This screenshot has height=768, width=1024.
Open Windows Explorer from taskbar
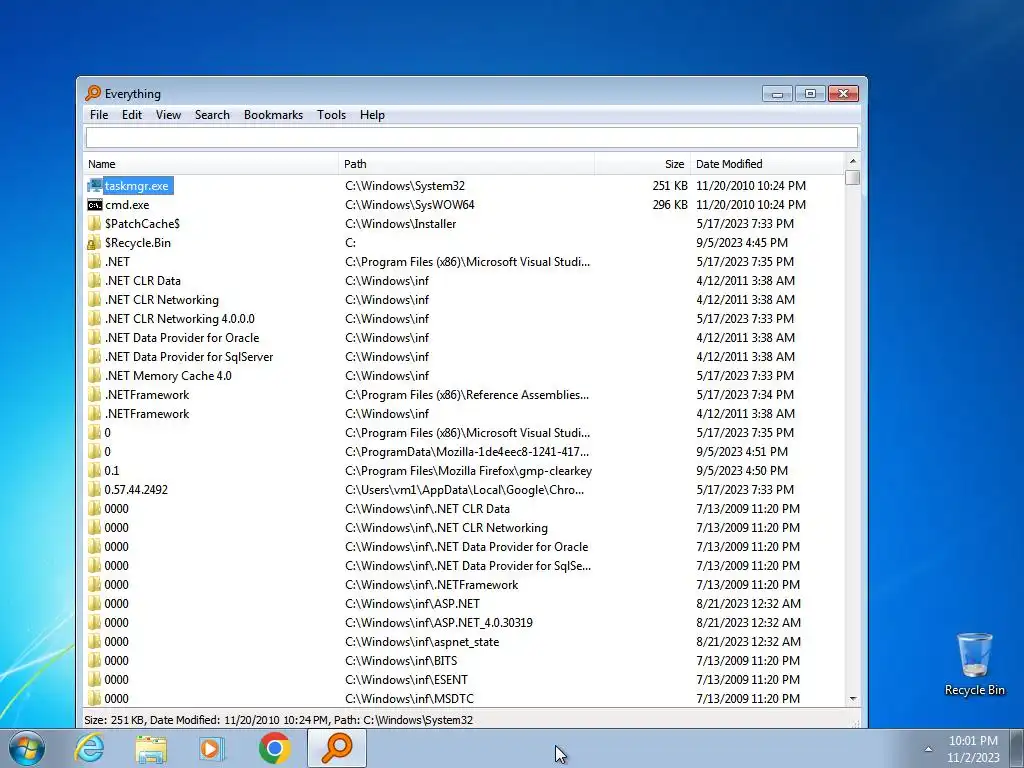pos(151,748)
